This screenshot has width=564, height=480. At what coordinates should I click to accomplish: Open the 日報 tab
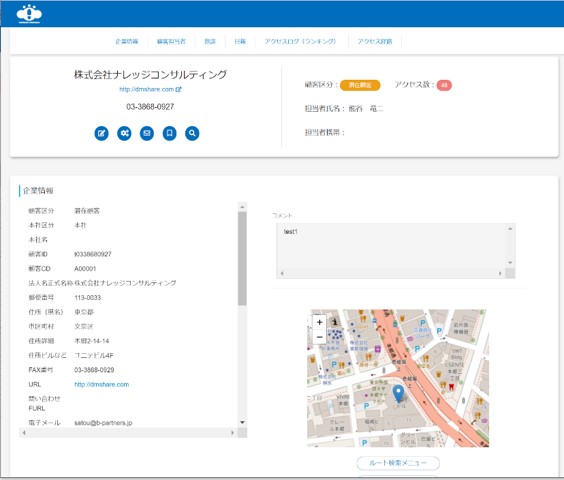click(x=240, y=41)
